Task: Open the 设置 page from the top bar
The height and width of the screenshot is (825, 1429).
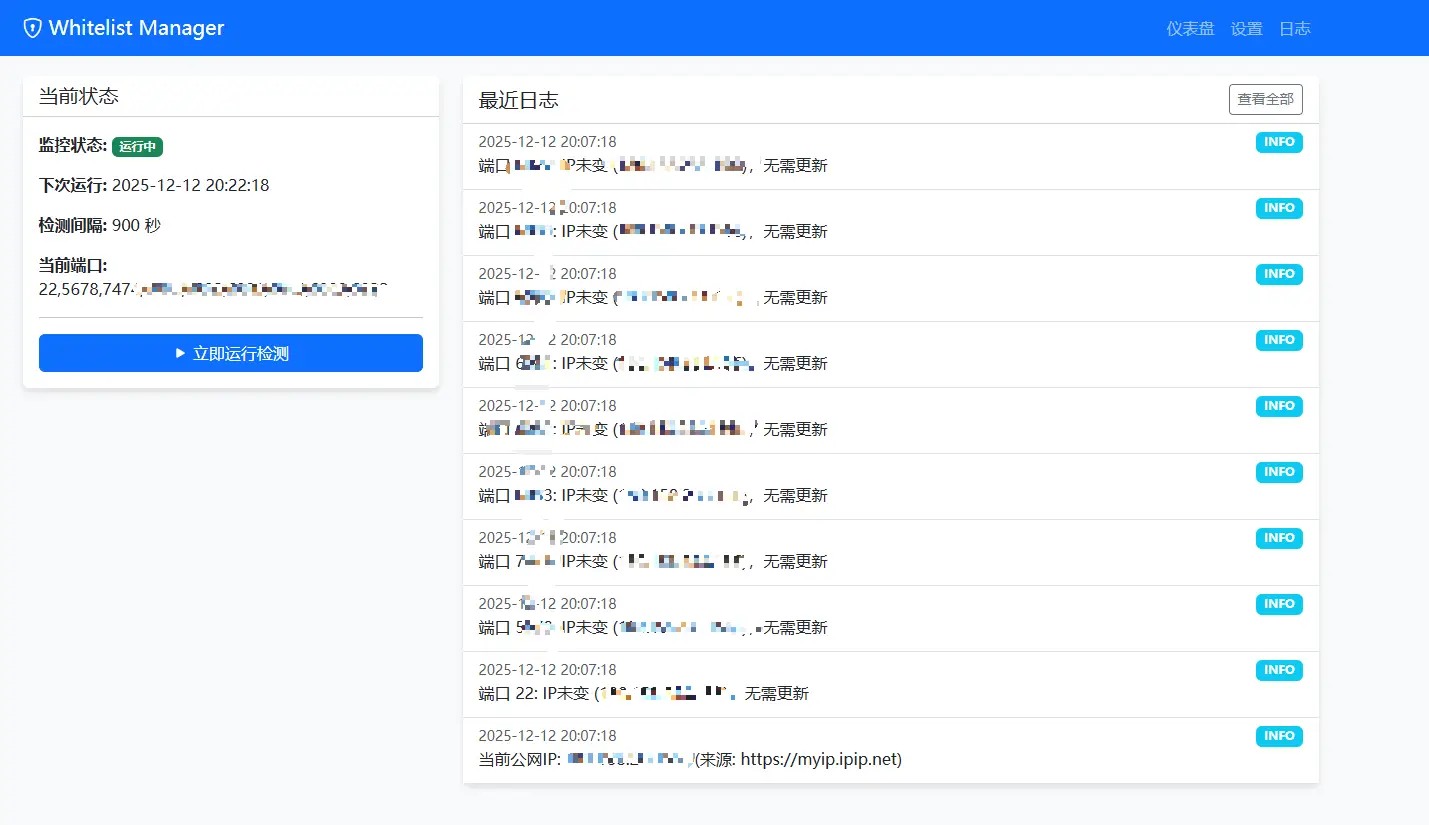Action: (x=1246, y=28)
